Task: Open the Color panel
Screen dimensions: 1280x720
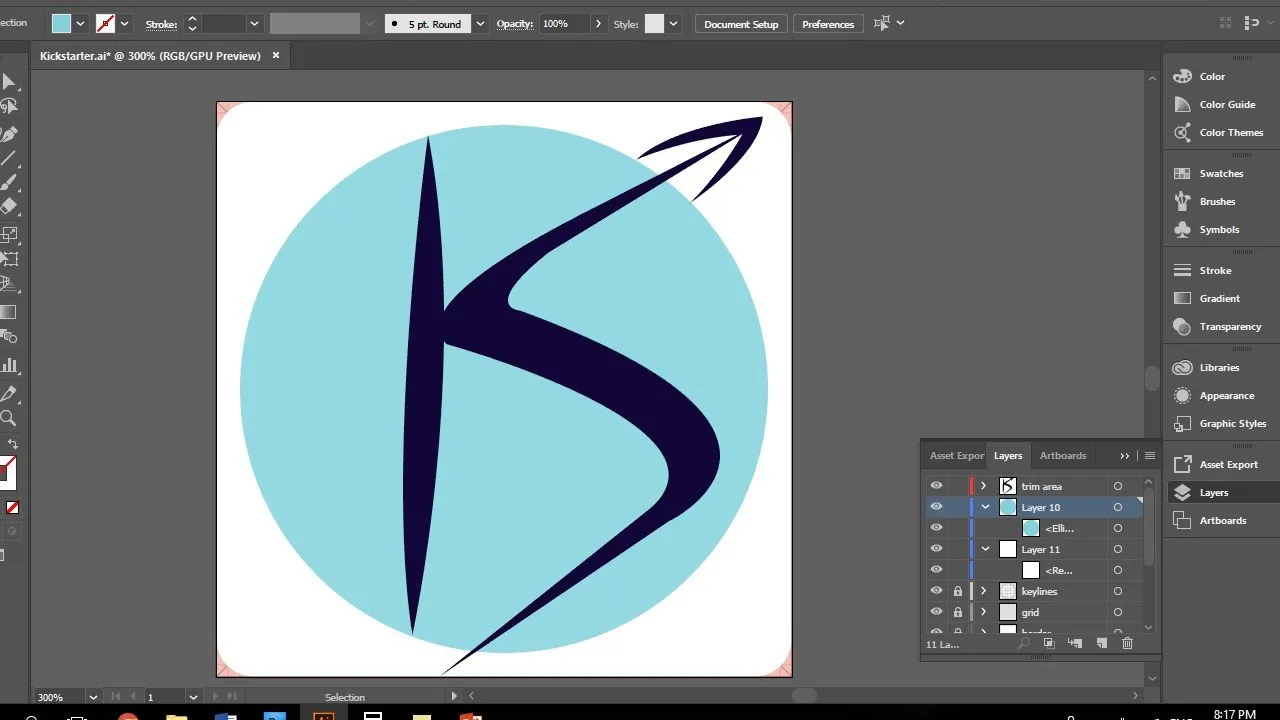Action: coord(1213,76)
